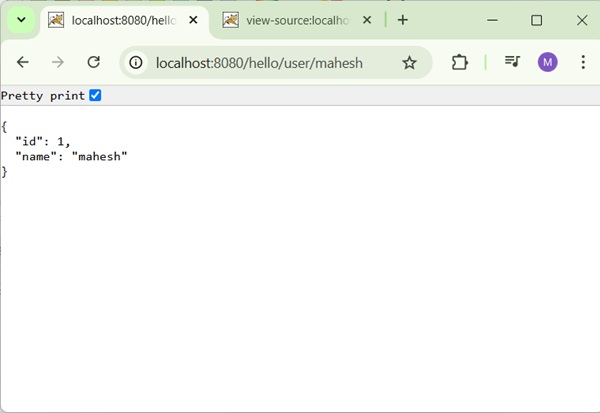
Task: Click the closing brace of the JSON
Action: (x=4, y=172)
